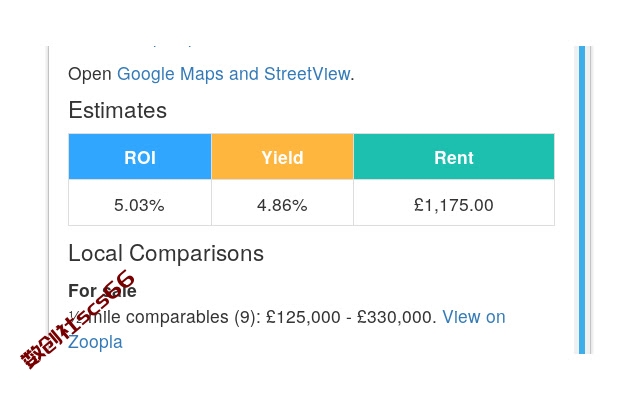Select the blue ROI column header
Viewport: 640px width, 400px height.
point(140,157)
